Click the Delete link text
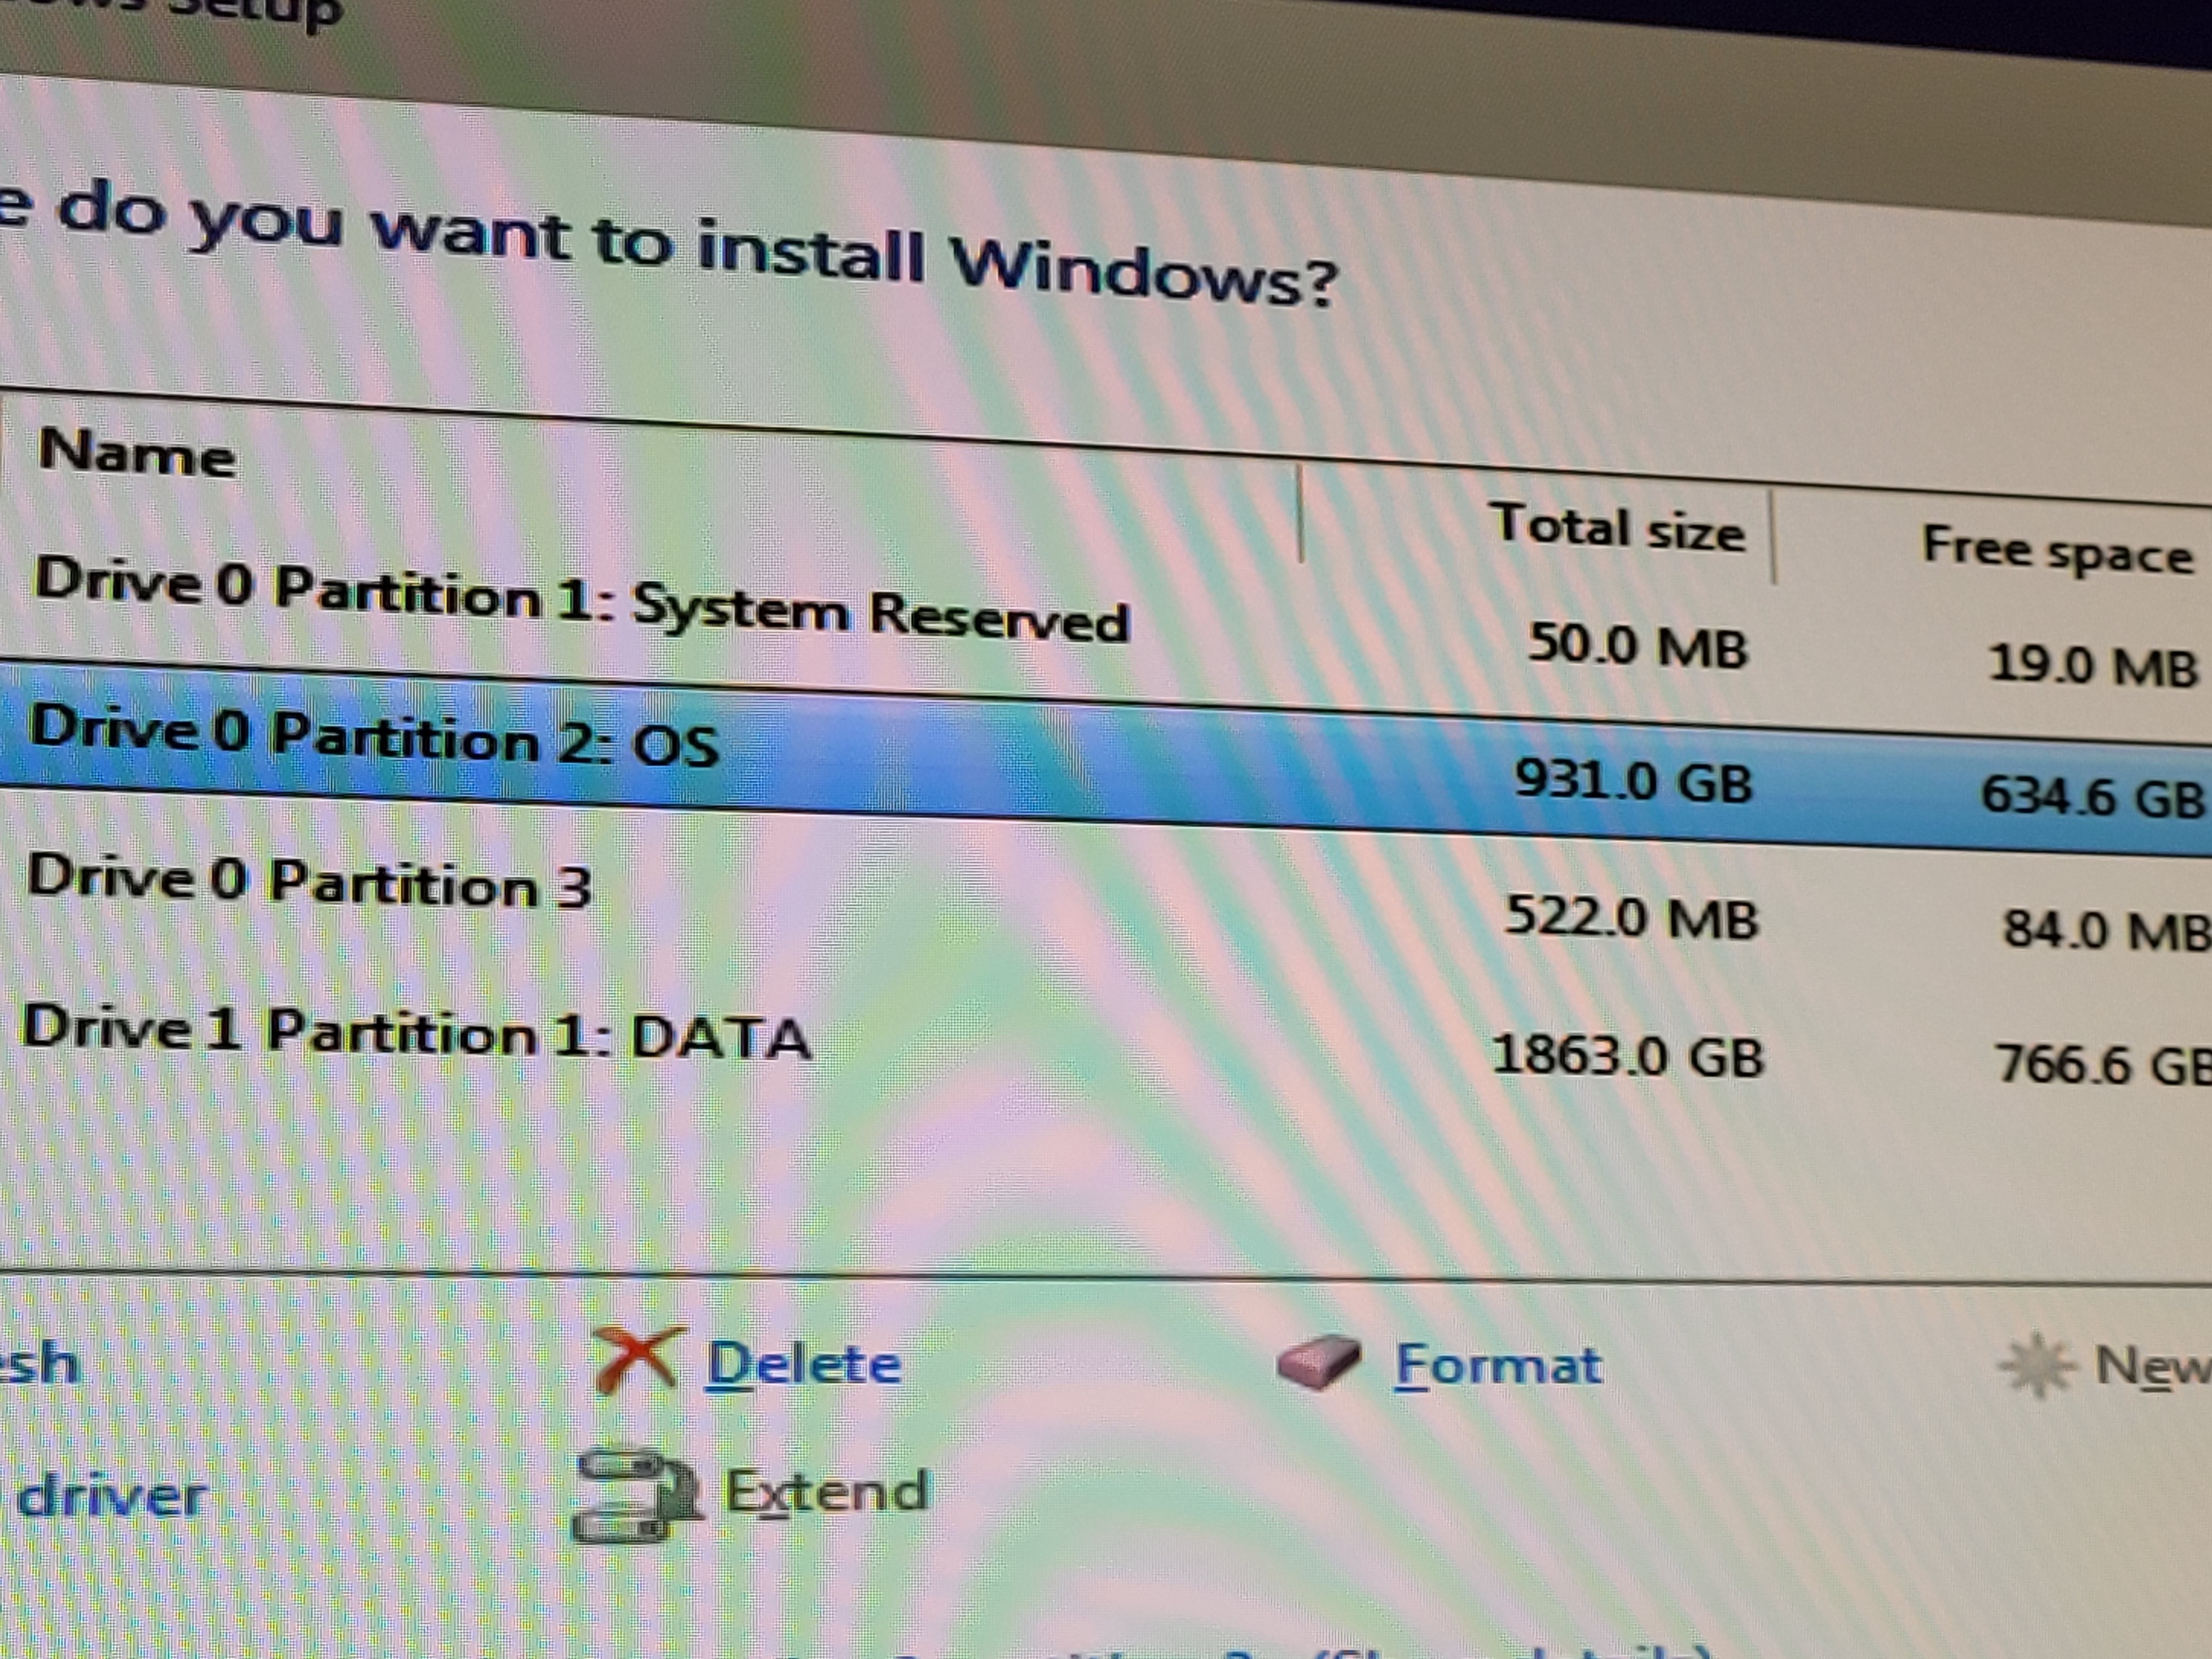This screenshot has height=1659, width=2212. click(x=803, y=1364)
